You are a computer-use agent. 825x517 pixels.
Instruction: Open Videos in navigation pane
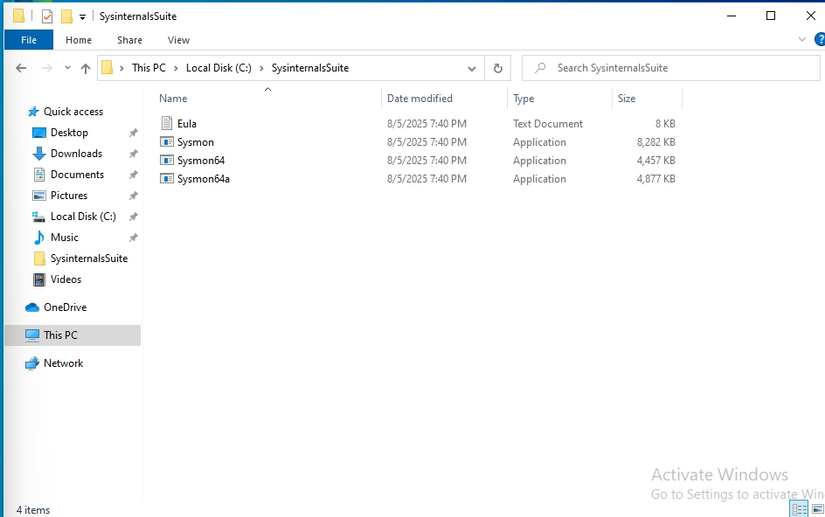(x=66, y=279)
